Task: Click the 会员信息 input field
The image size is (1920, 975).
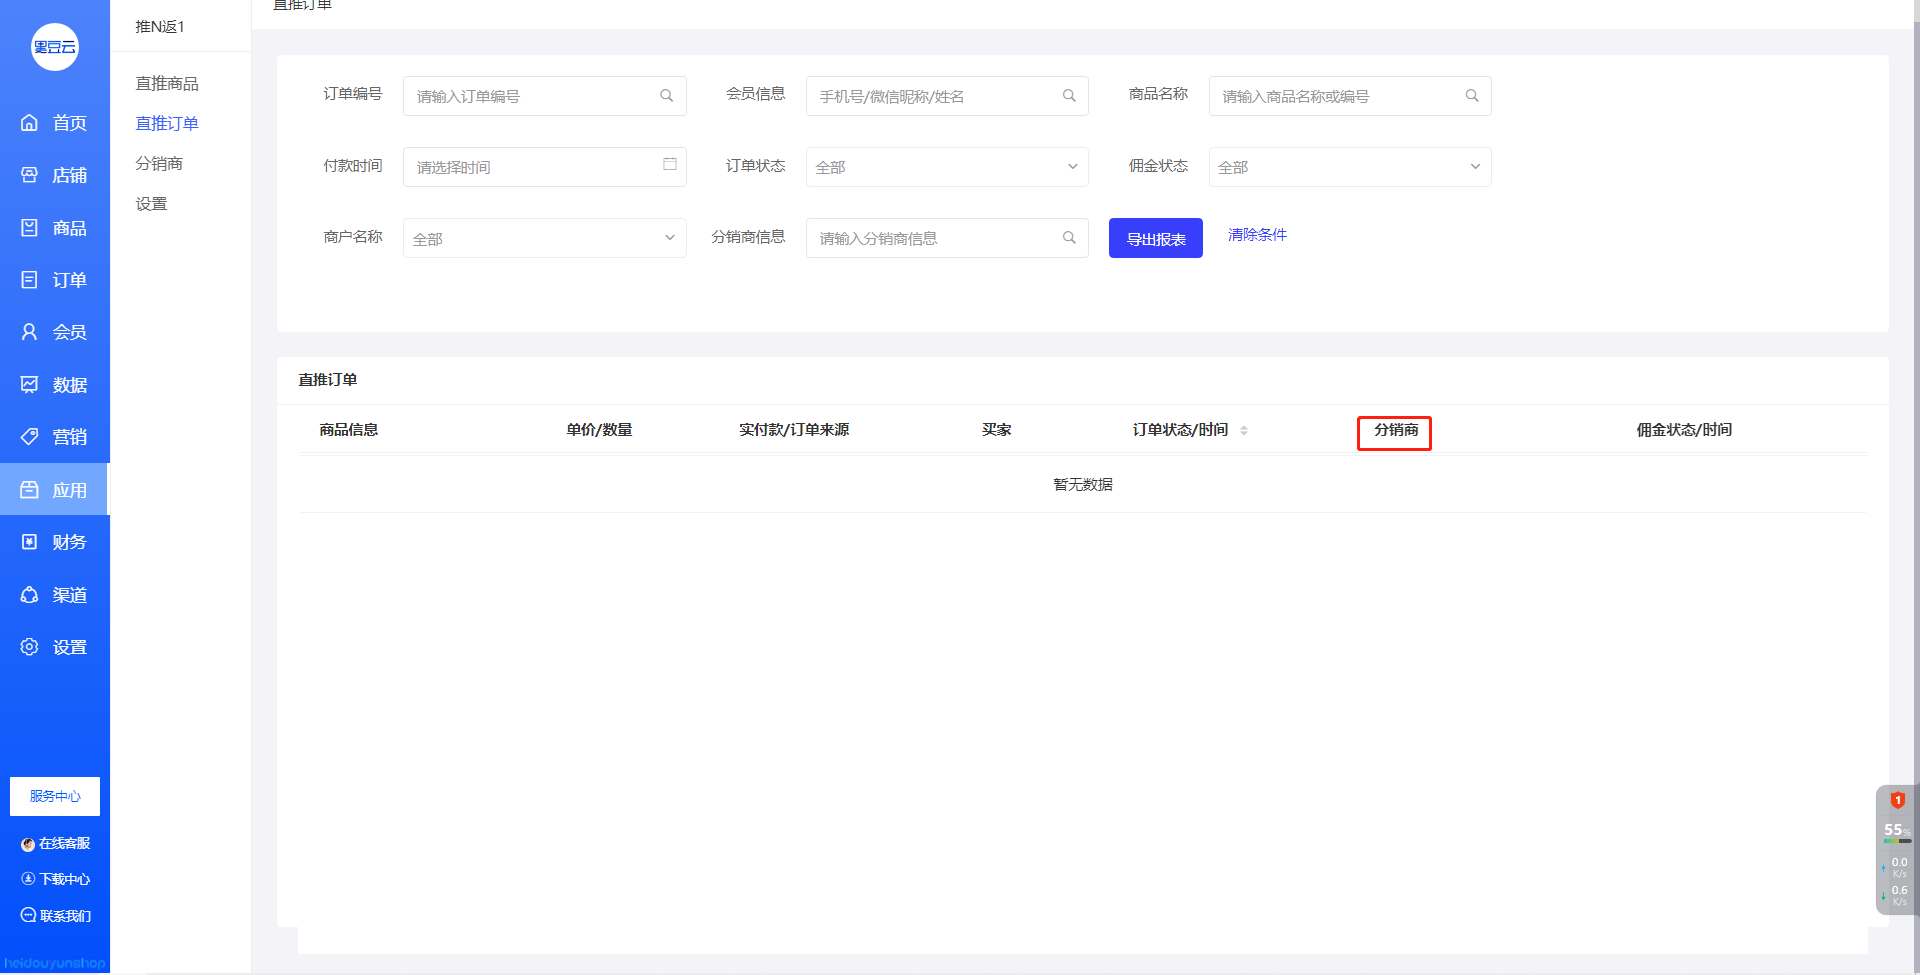Action: click(935, 96)
